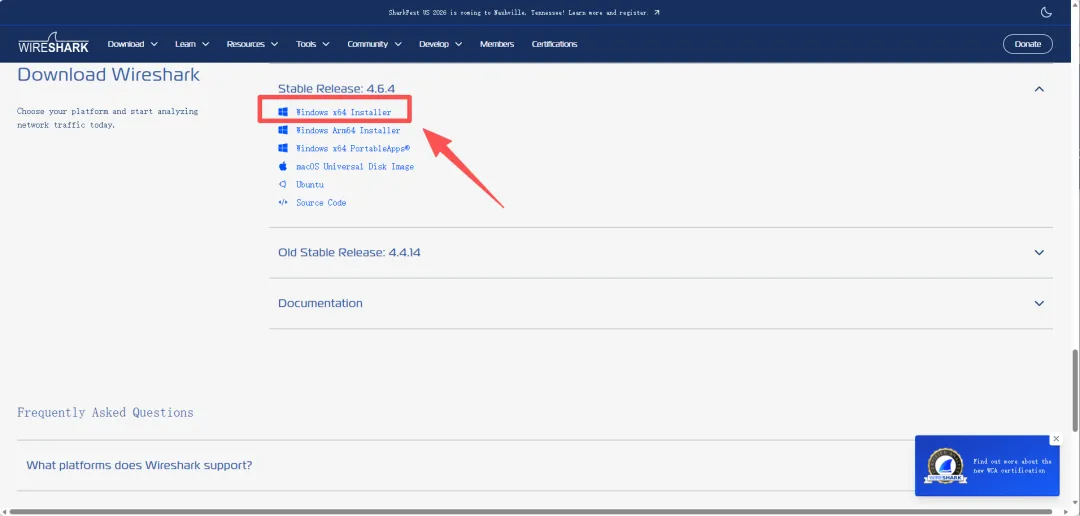Click the 'Frequently Asked Questions' heading

coord(105,413)
